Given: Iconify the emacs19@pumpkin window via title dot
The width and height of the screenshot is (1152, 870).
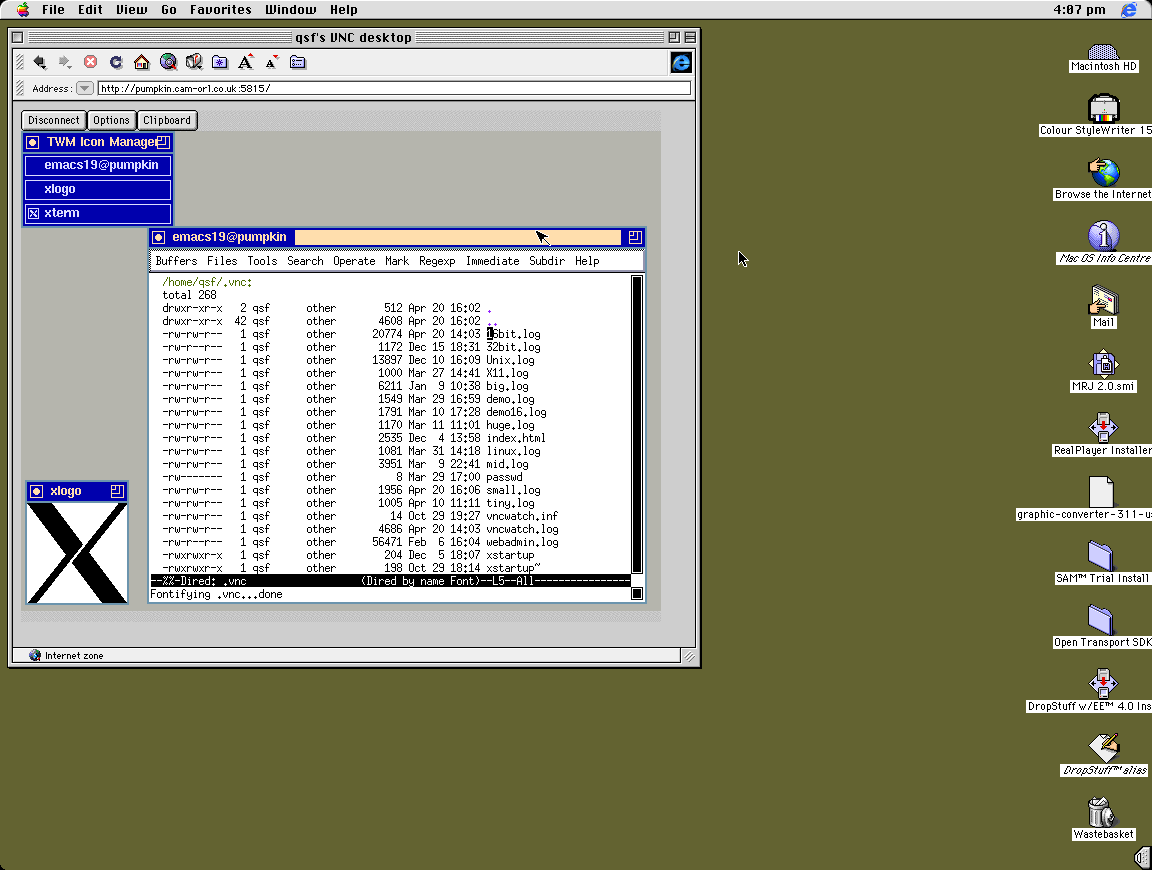Looking at the screenshot, I should (x=159, y=237).
